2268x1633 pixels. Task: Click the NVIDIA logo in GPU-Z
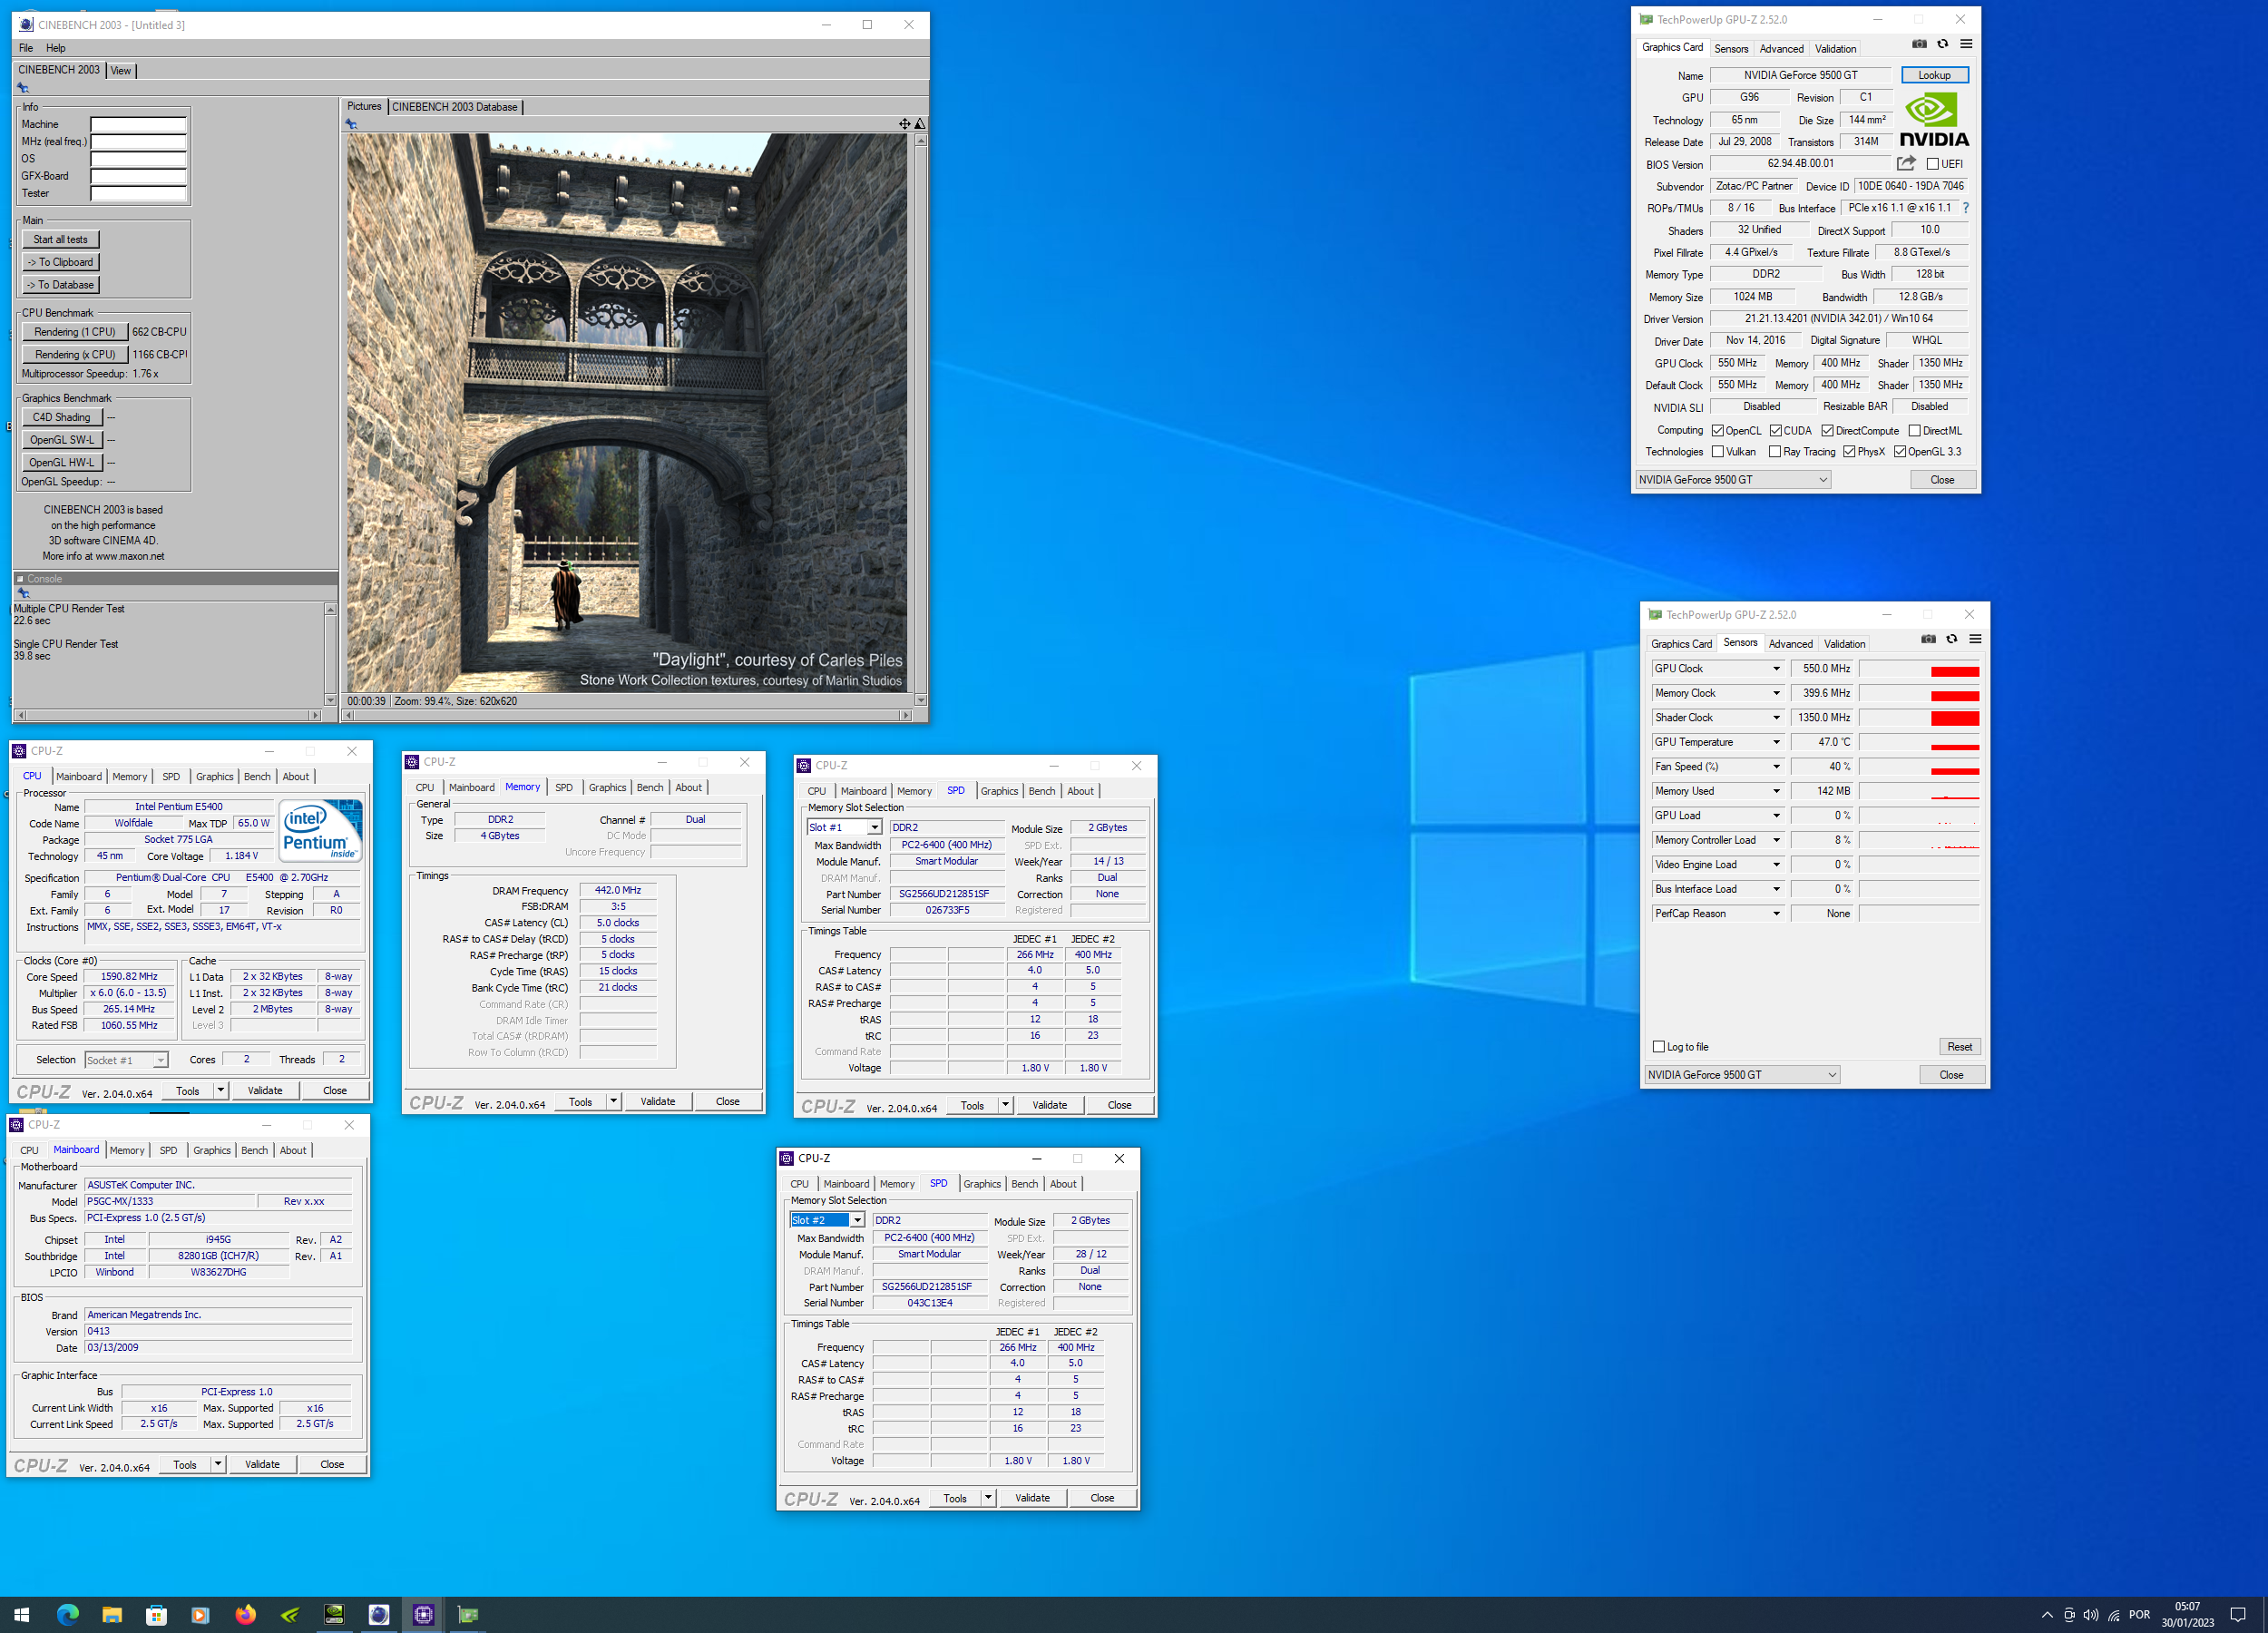[x=1934, y=120]
